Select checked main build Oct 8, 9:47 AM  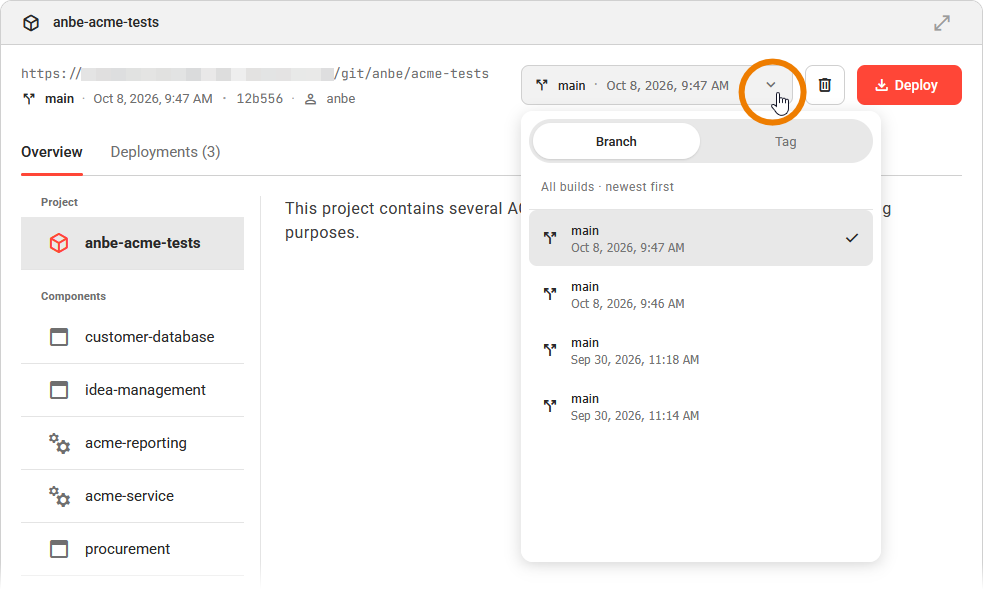click(701, 238)
